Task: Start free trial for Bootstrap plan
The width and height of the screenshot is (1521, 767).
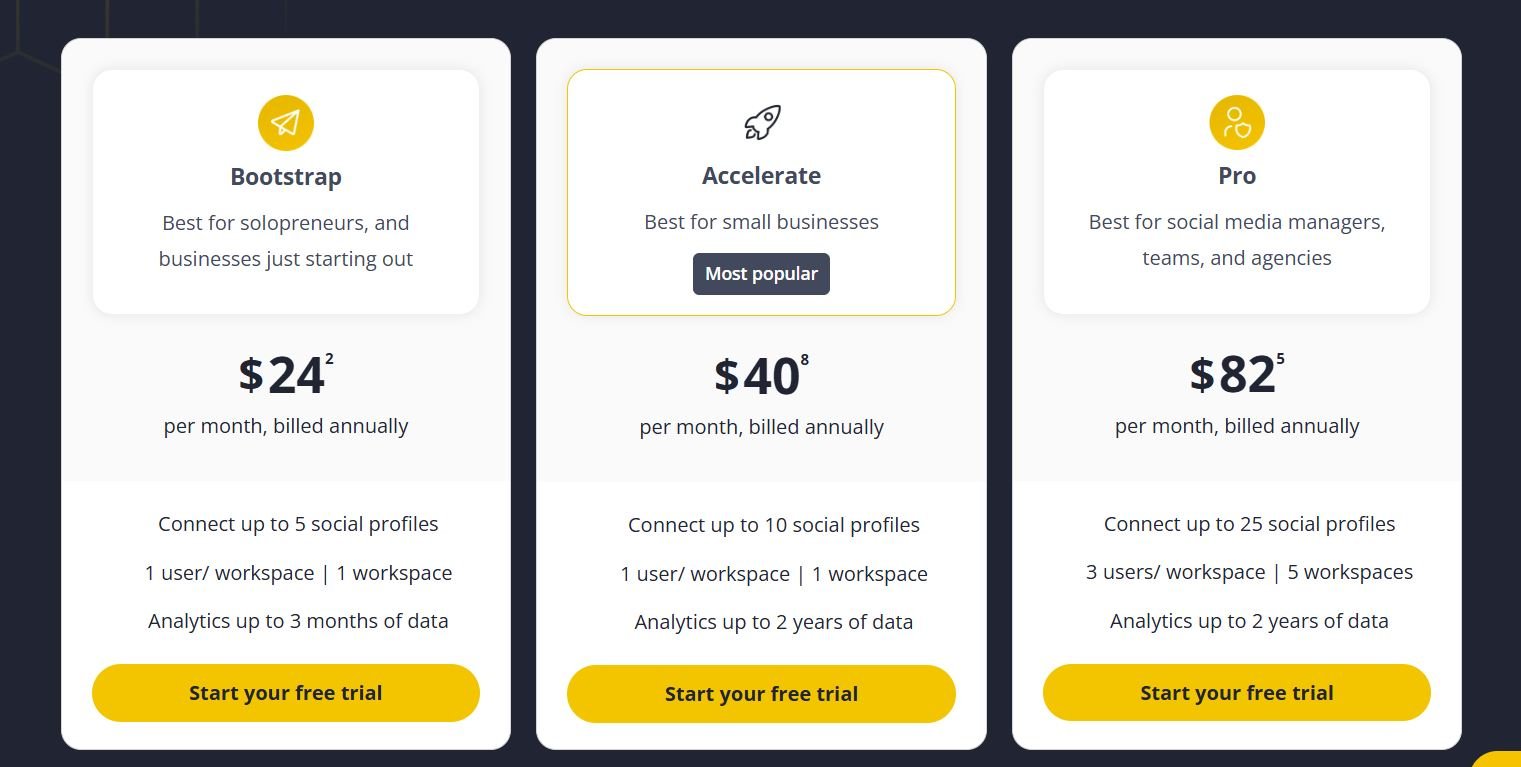Action: (x=286, y=693)
